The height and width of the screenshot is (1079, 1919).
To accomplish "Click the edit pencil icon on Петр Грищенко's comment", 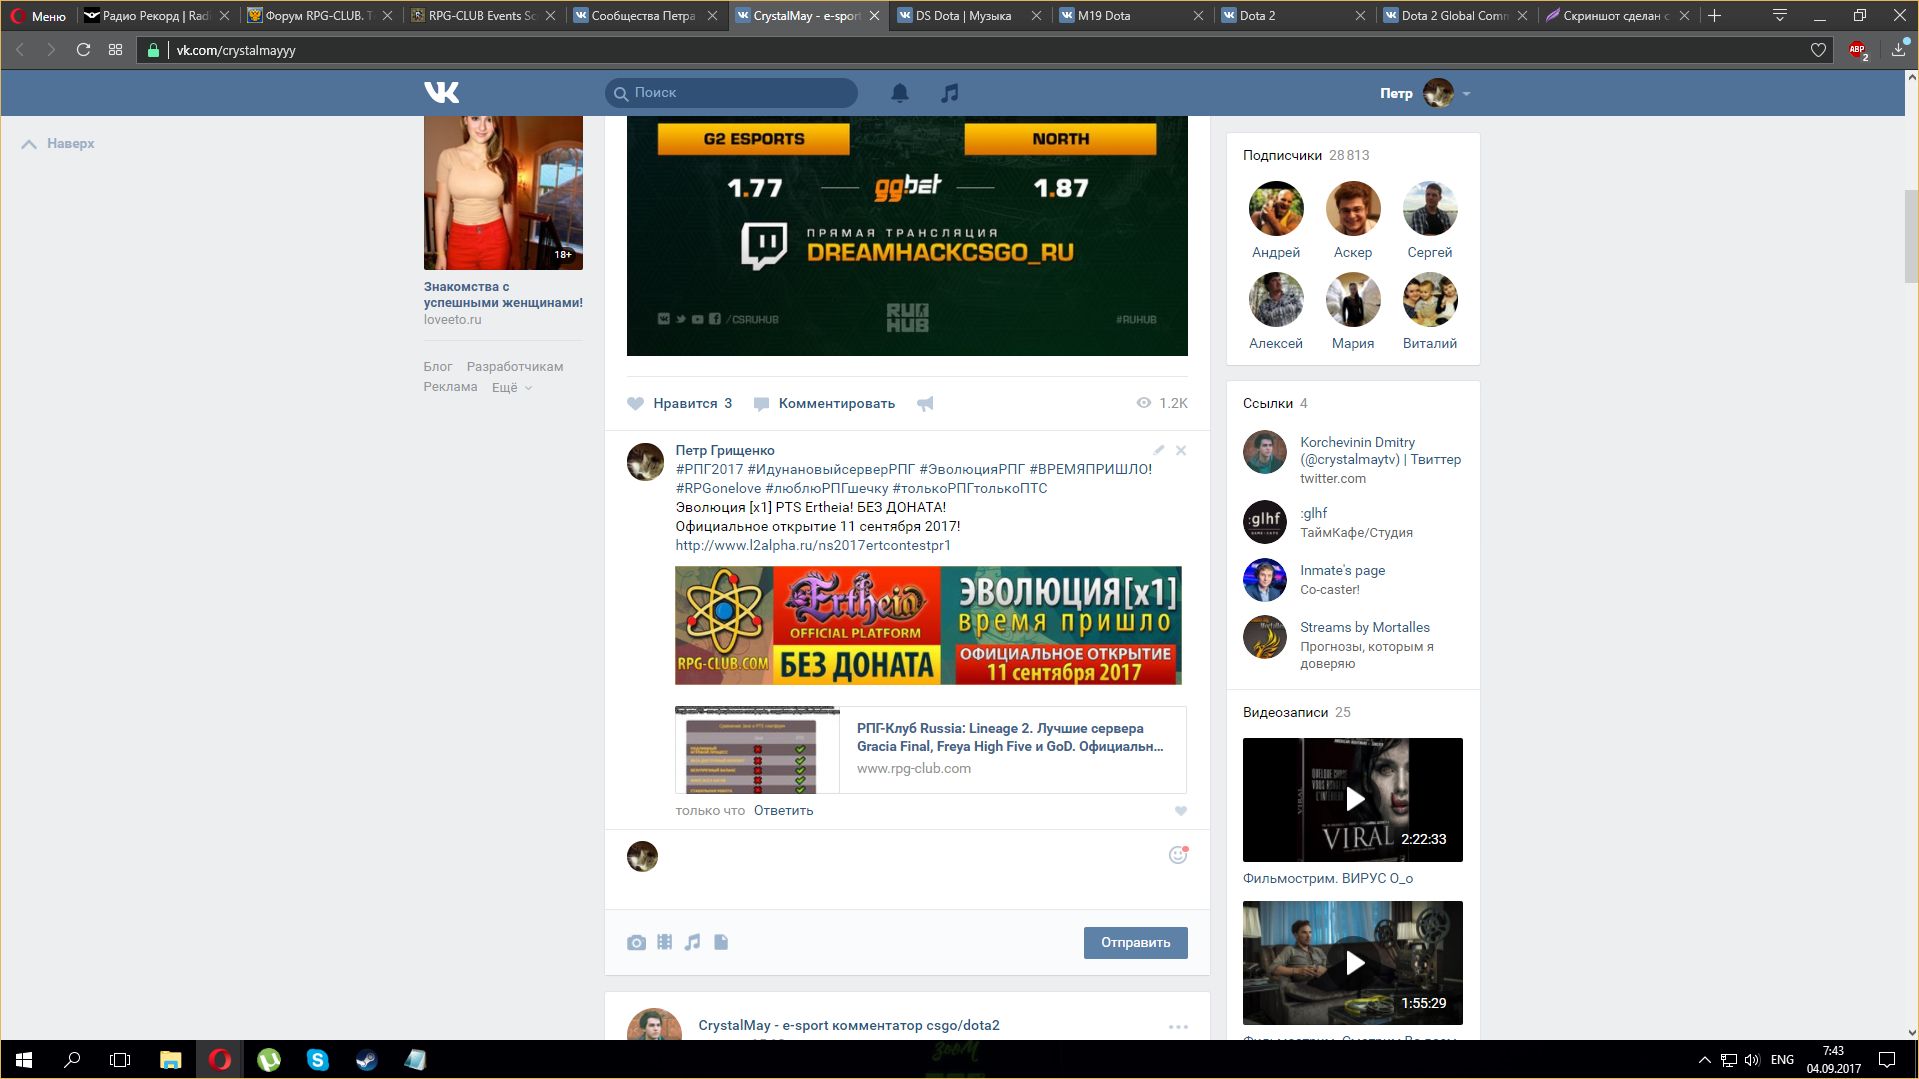I will 1158,451.
